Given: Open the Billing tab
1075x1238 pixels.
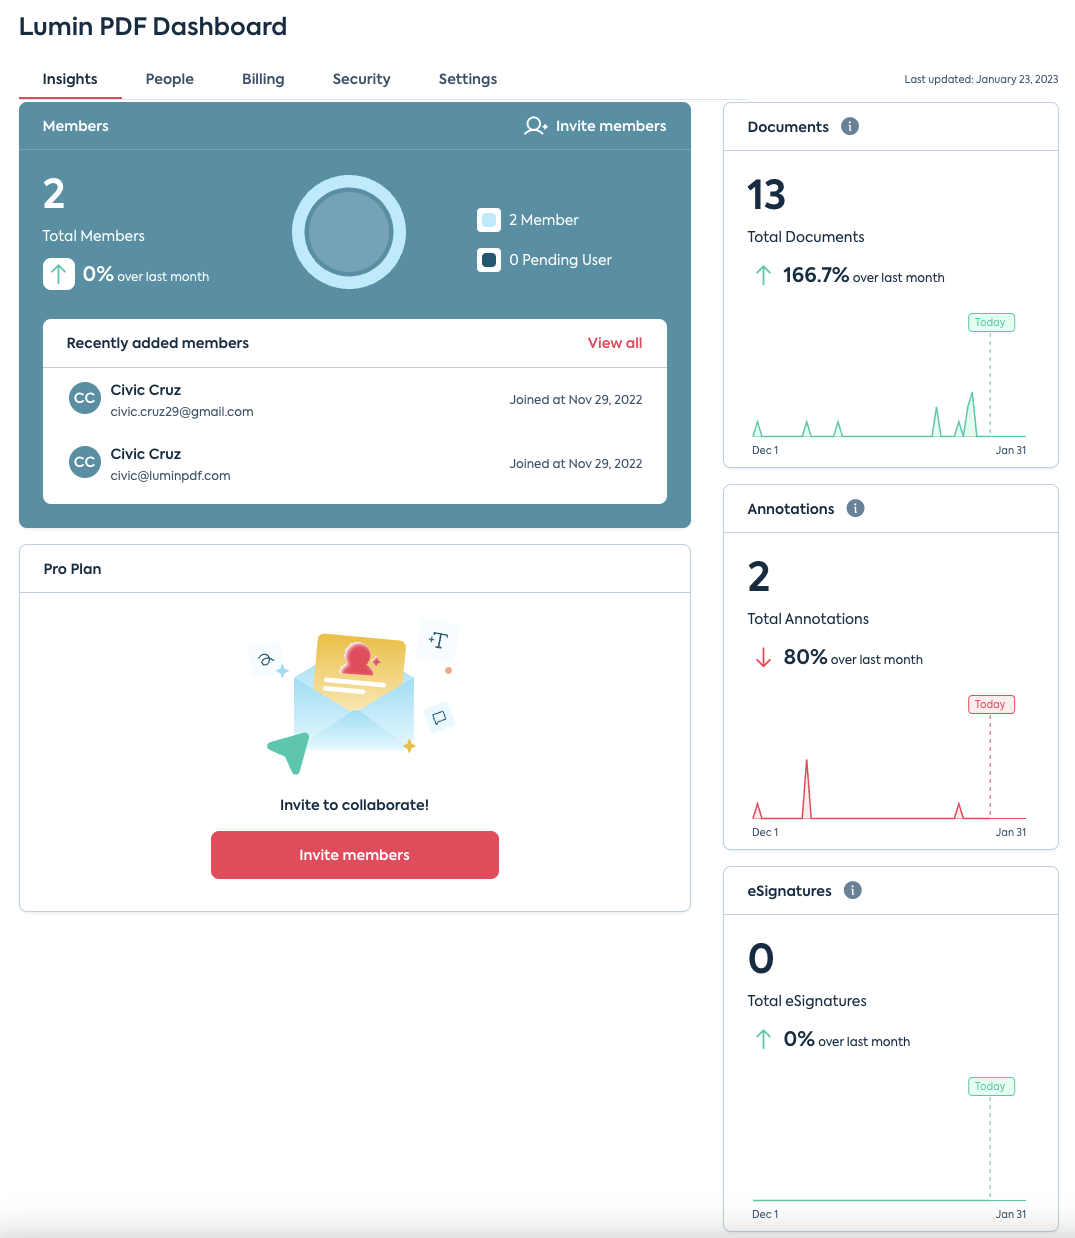Looking at the screenshot, I should [x=263, y=78].
